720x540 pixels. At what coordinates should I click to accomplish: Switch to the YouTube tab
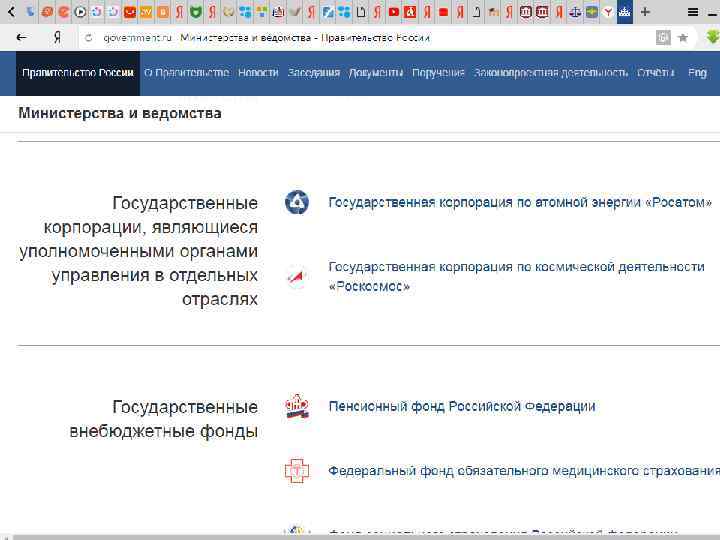coord(394,12)
